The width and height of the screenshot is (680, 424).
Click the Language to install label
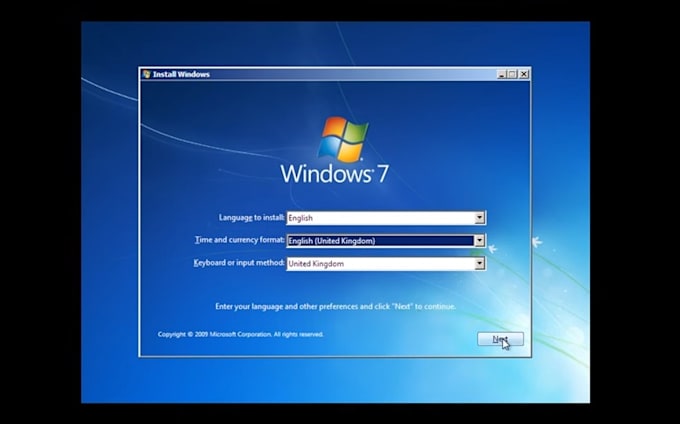click(x=252, y=217)
